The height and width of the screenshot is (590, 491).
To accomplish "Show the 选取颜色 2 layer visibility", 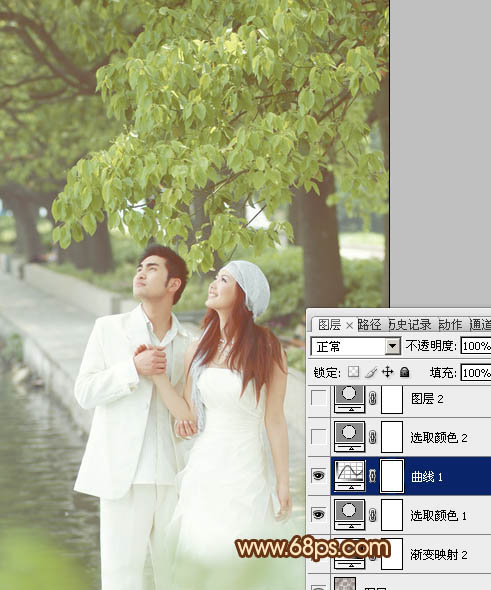I will (319, 437).
